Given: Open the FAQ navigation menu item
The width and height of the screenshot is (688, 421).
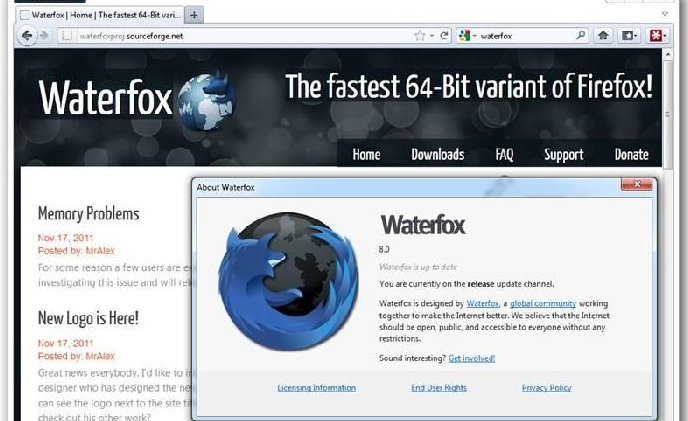Looking at the screenshot, I should (504, 155).
